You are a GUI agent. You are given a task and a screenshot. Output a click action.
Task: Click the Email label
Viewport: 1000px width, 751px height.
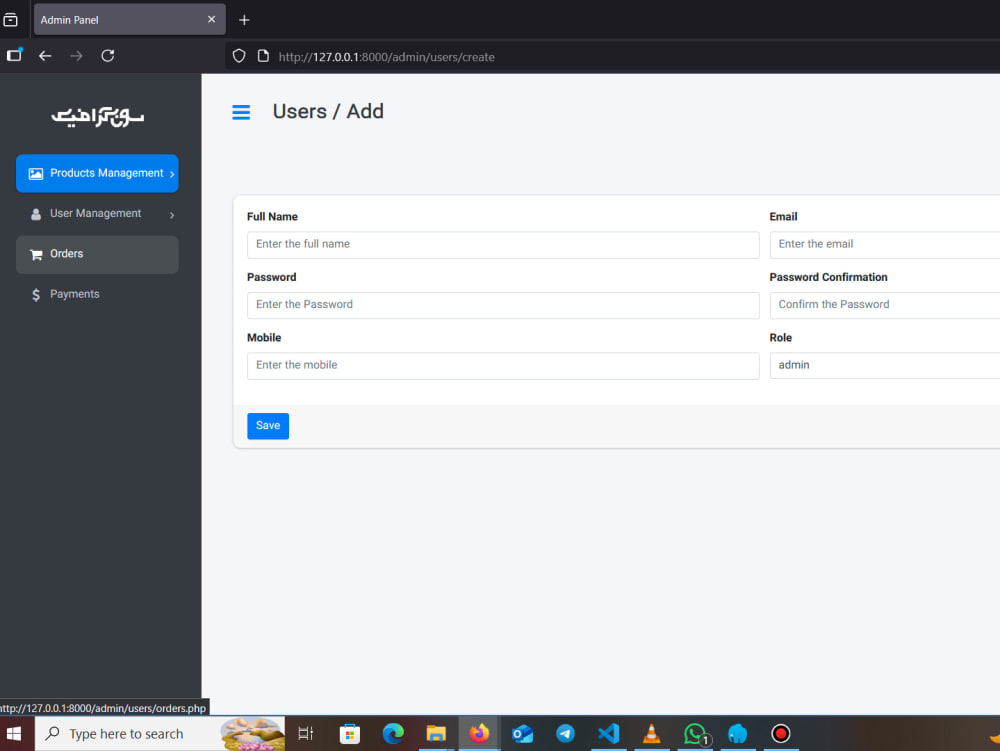coord(783,217)
